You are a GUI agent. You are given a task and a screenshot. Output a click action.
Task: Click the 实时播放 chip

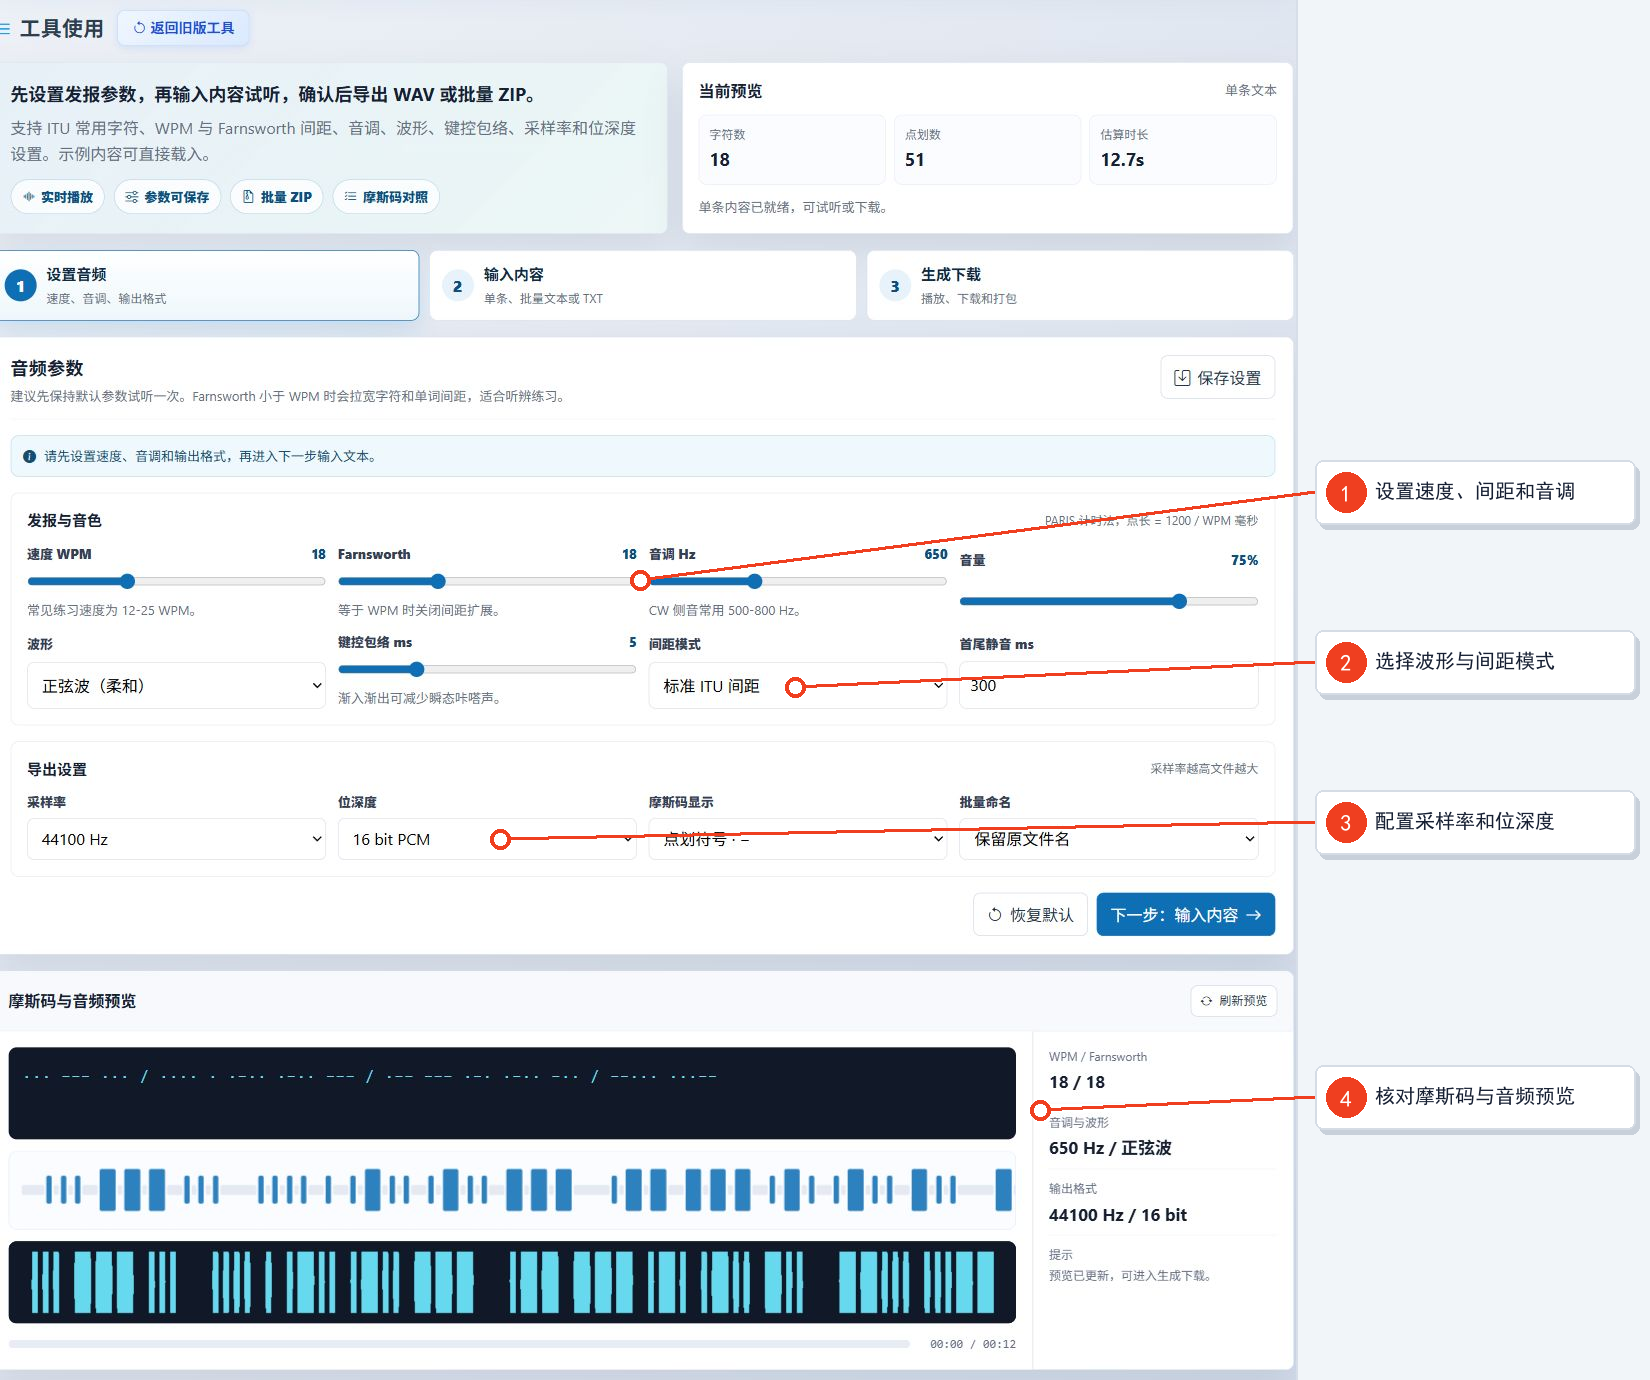[58, 197]
